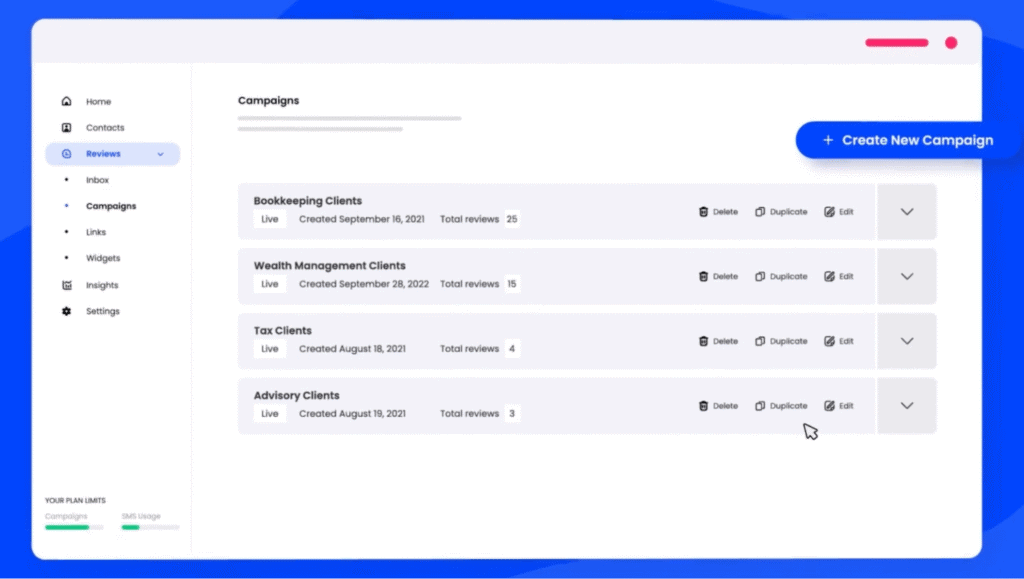1024x579 pixels.
Task: Click the Create New Campaign button
Action: tap(908, 141)
